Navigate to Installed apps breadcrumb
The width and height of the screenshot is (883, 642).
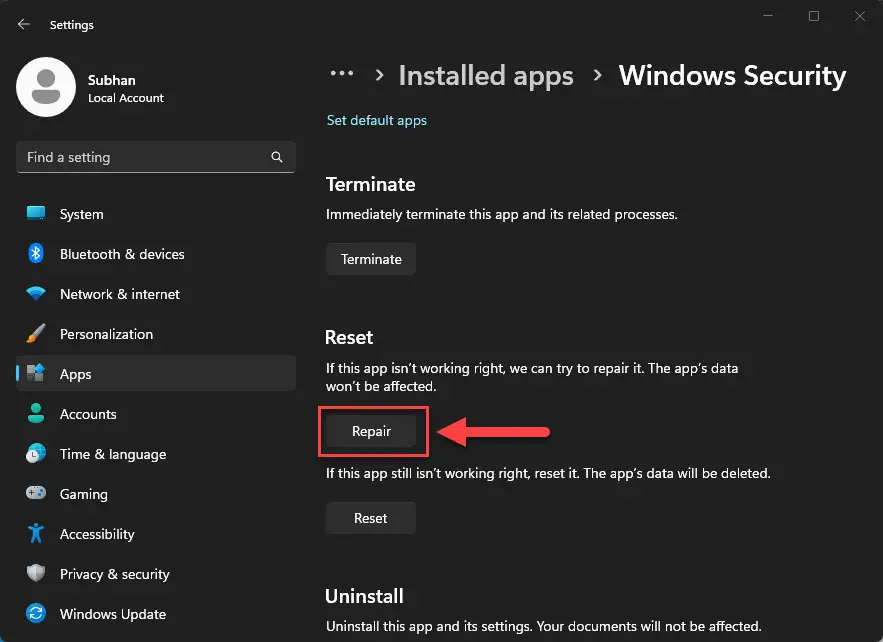[486, 76]
